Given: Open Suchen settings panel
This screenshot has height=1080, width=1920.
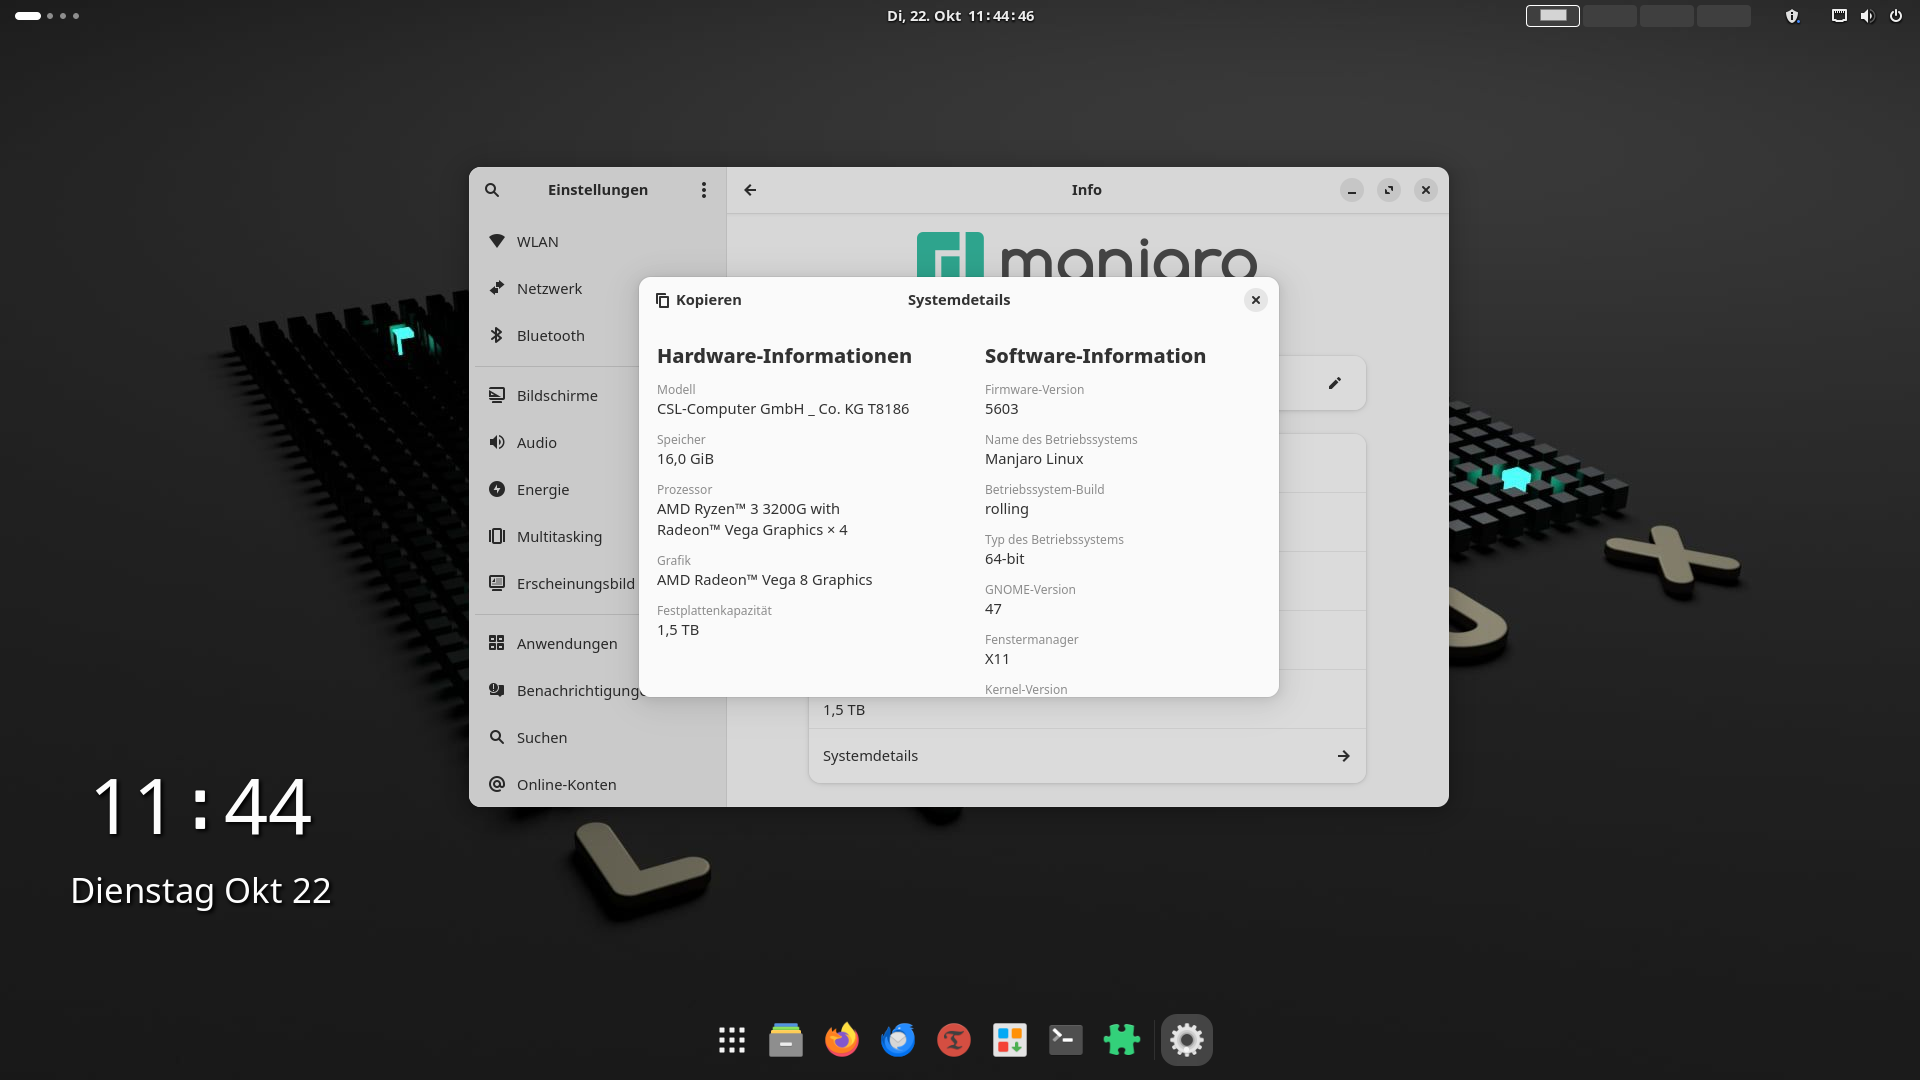Looking at the screenshot, I should [541, 738].
